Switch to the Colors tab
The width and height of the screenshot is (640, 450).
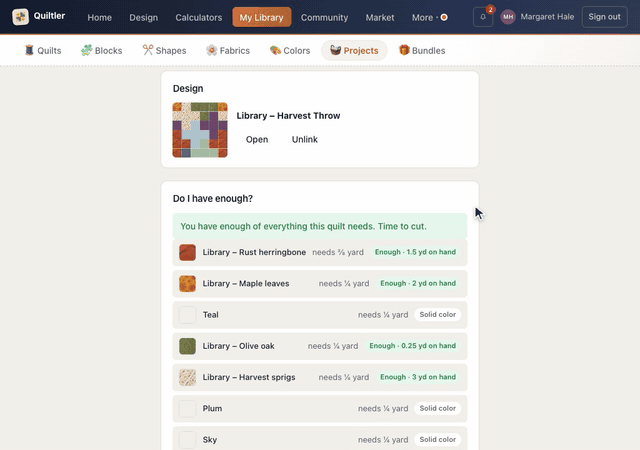point(290,50)
